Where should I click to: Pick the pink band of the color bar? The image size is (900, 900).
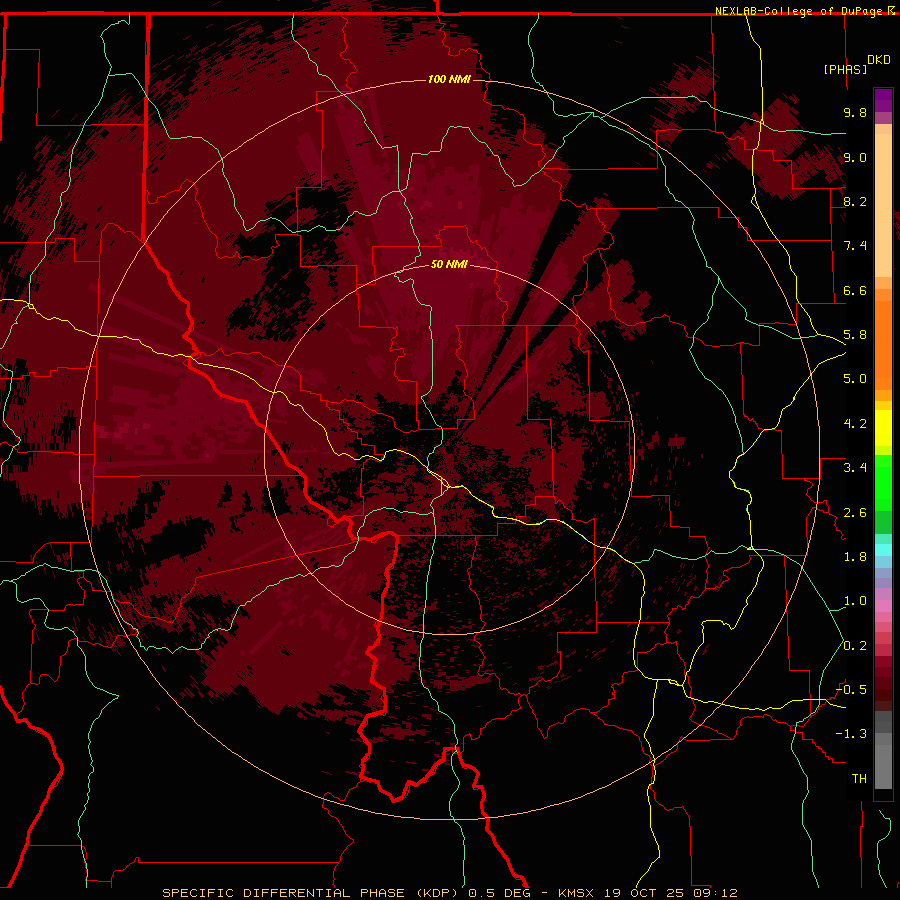pyautogui.click(x=883, y=606)
